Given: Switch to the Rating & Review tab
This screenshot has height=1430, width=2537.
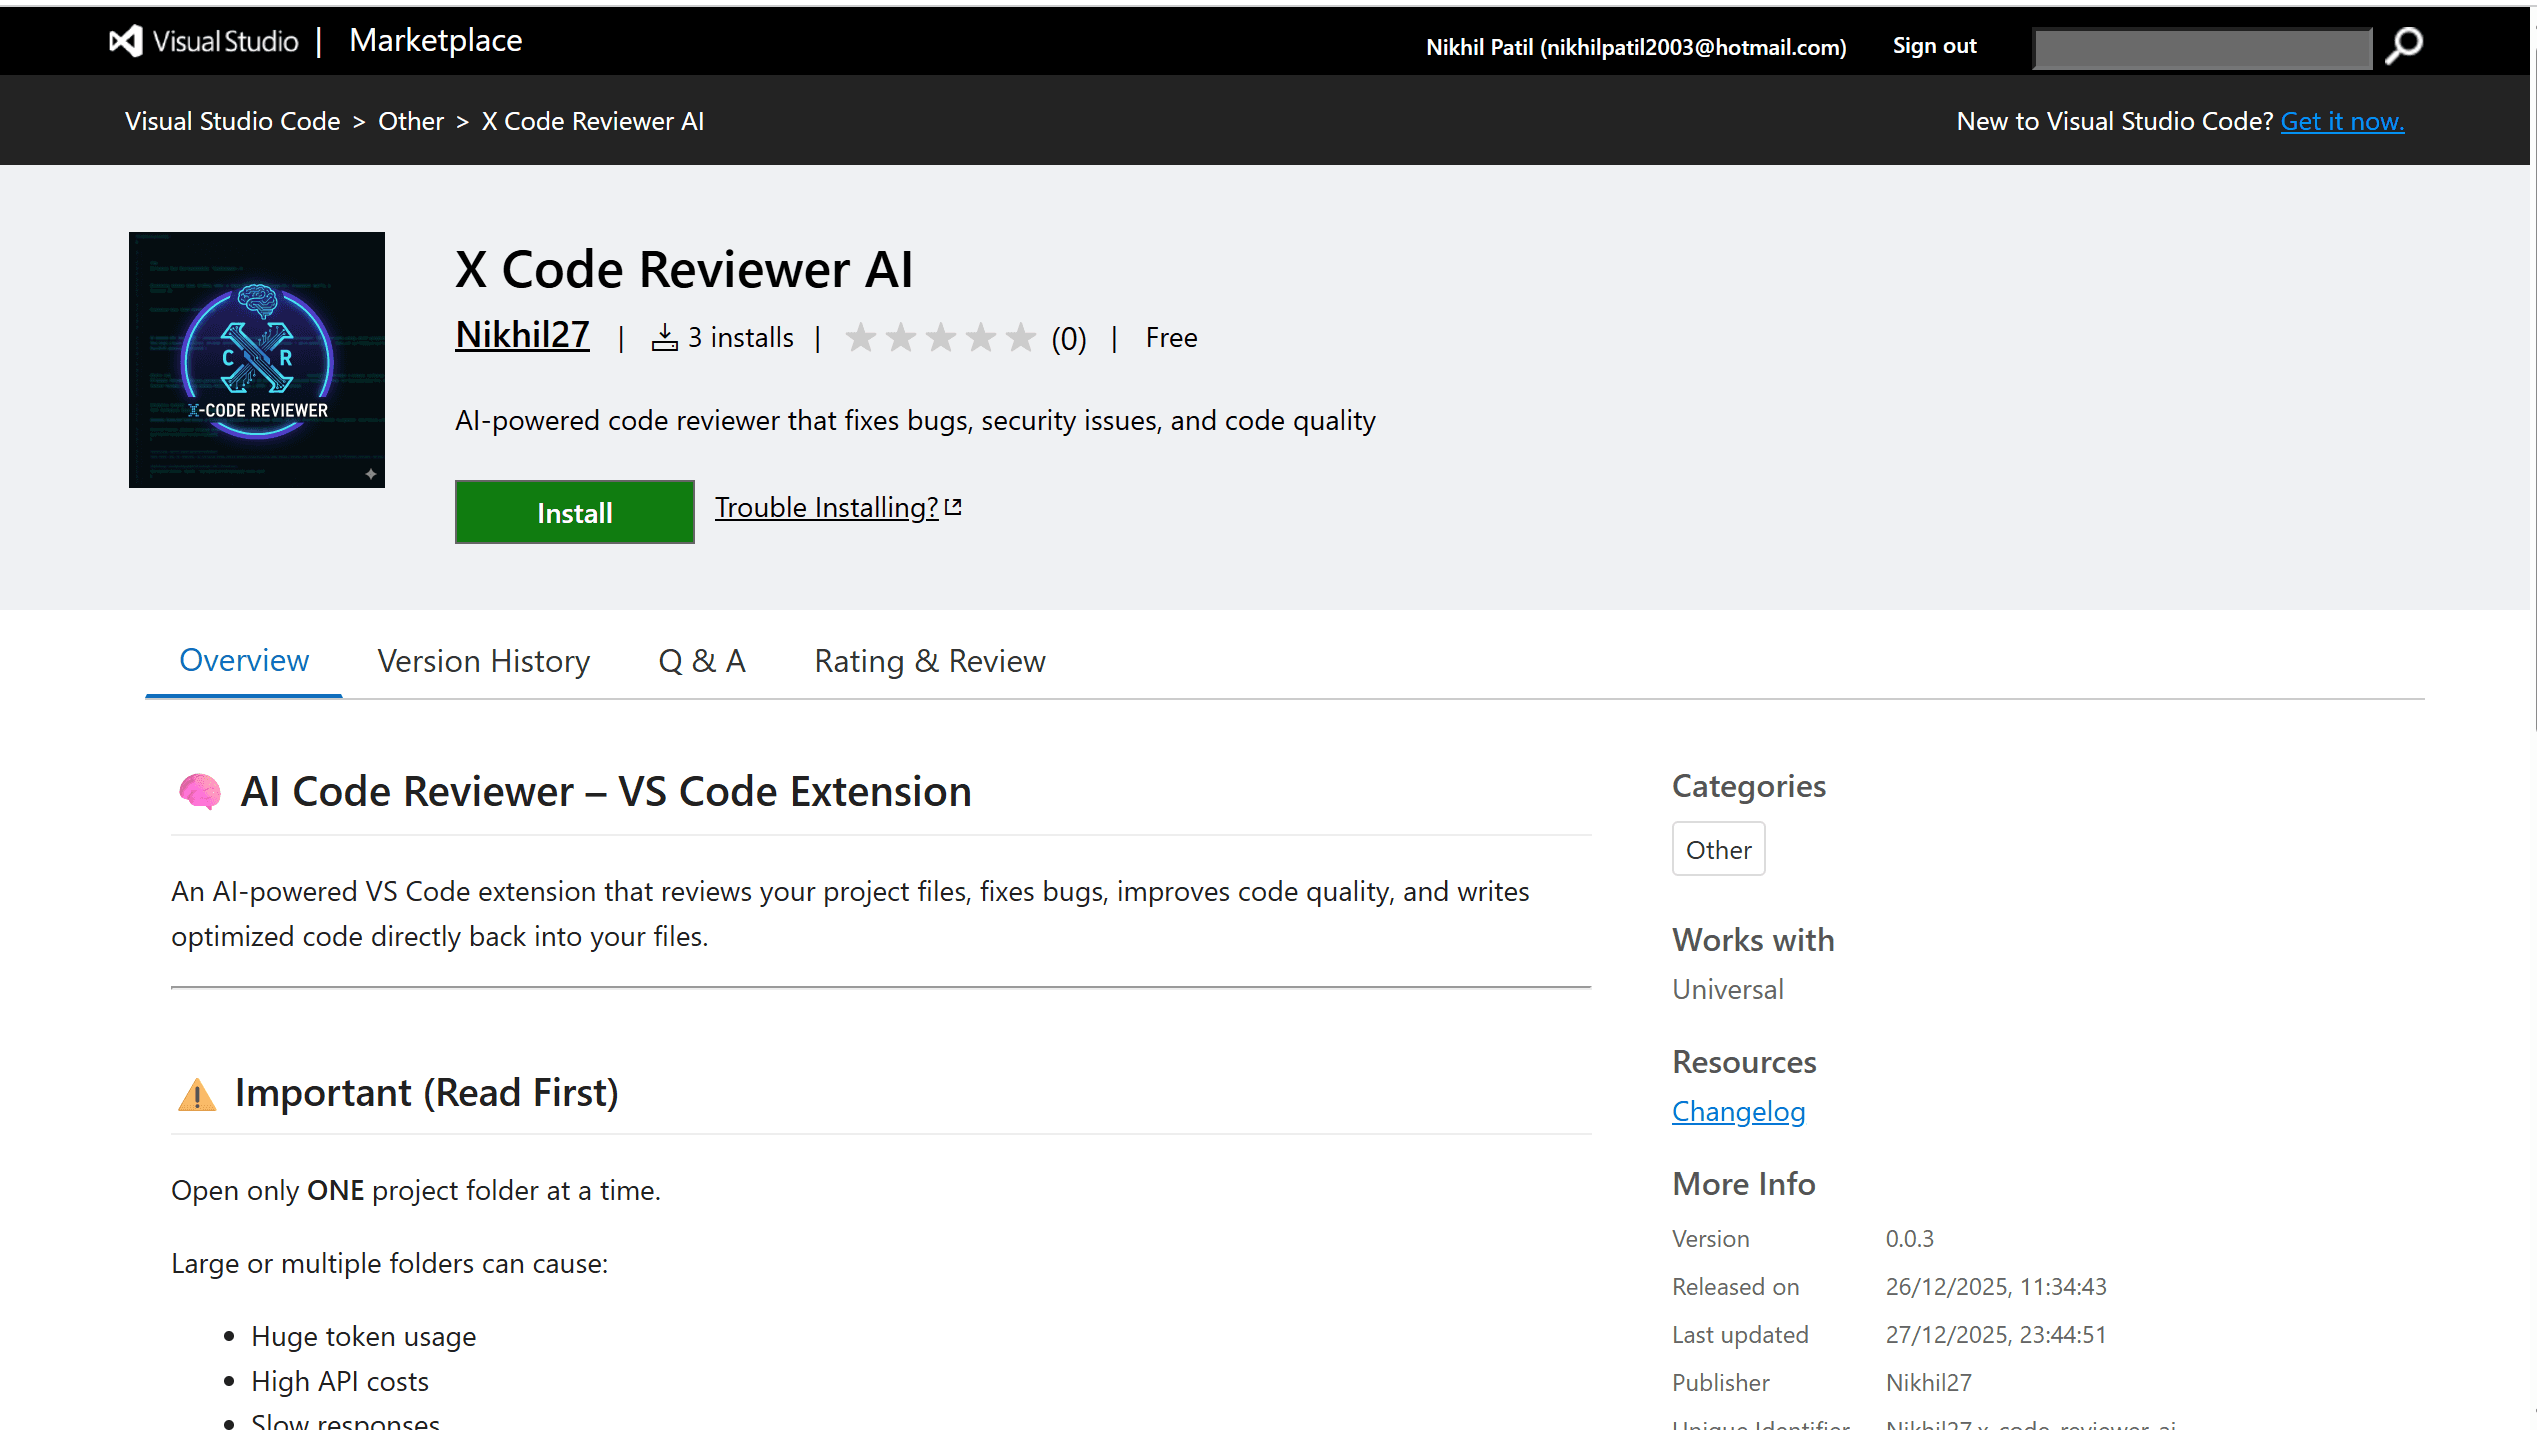Looking at the screenshot, I should point(928,660).
